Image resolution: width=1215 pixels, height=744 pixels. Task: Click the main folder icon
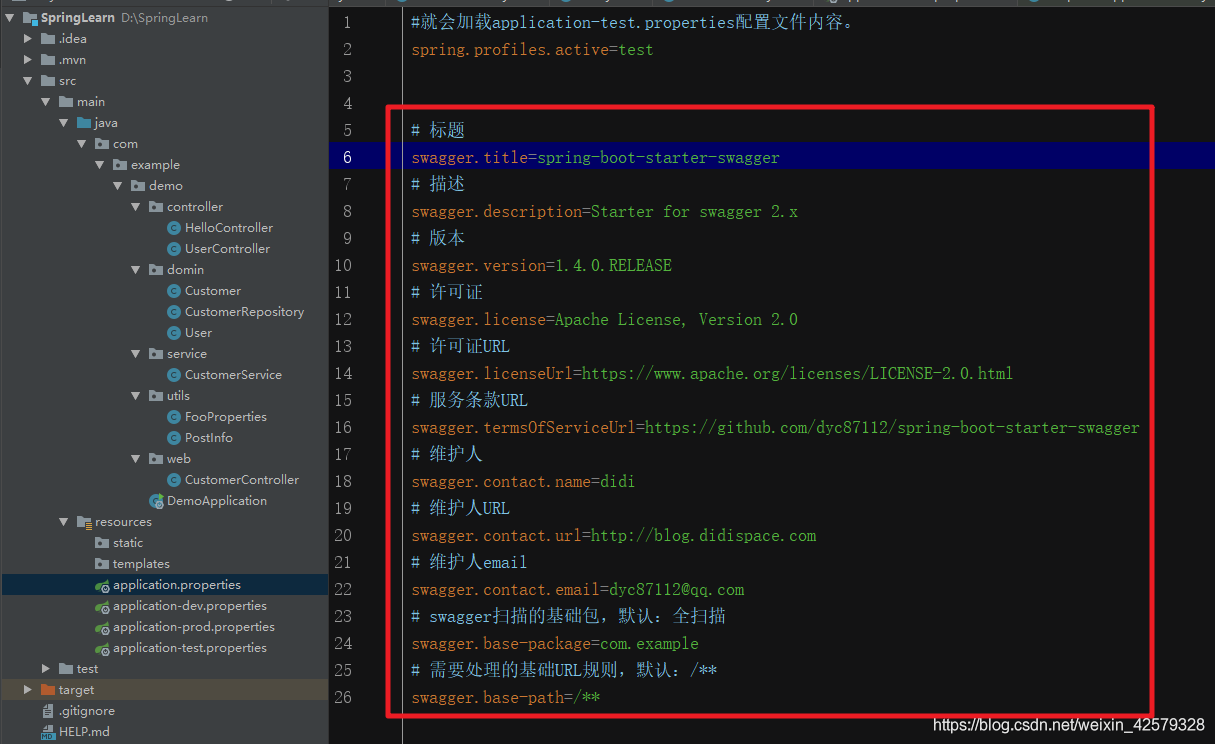tap(66, 102)
